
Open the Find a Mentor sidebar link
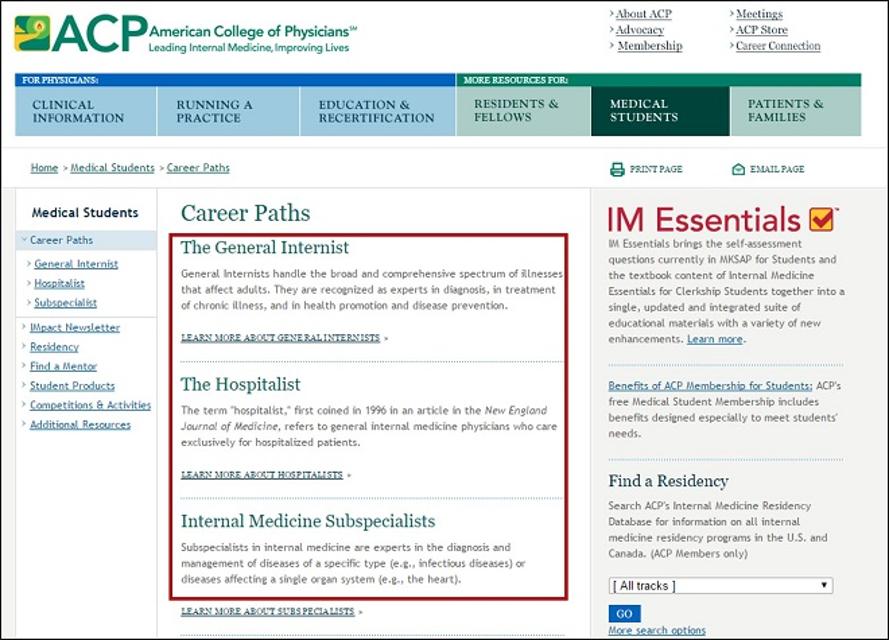coord(63,366)
